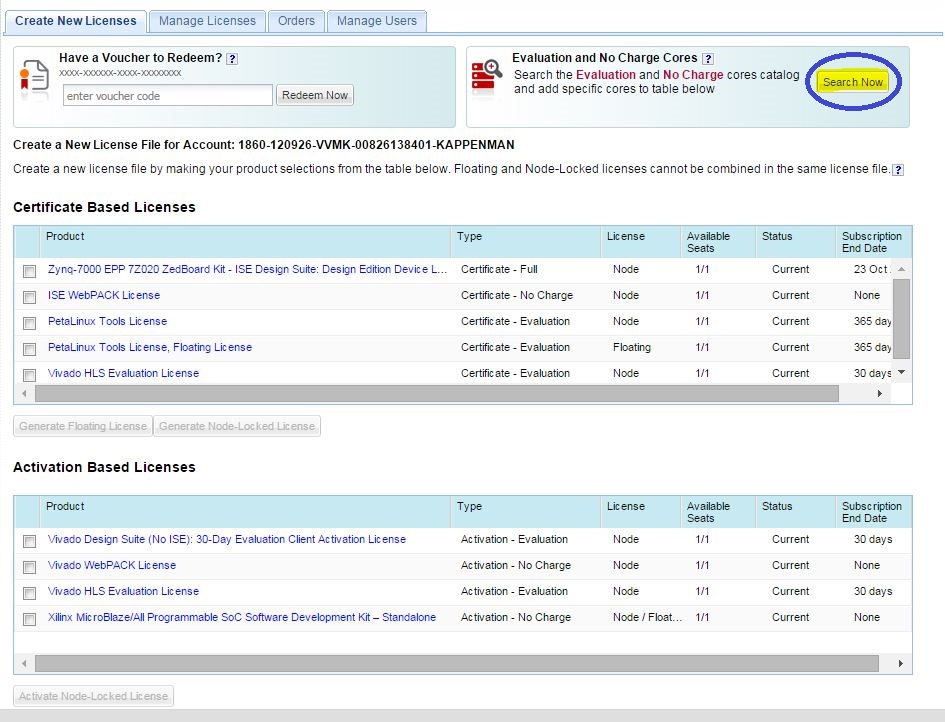Click activation table License column header
Screen dimensions: 945x722
[641, 512]
